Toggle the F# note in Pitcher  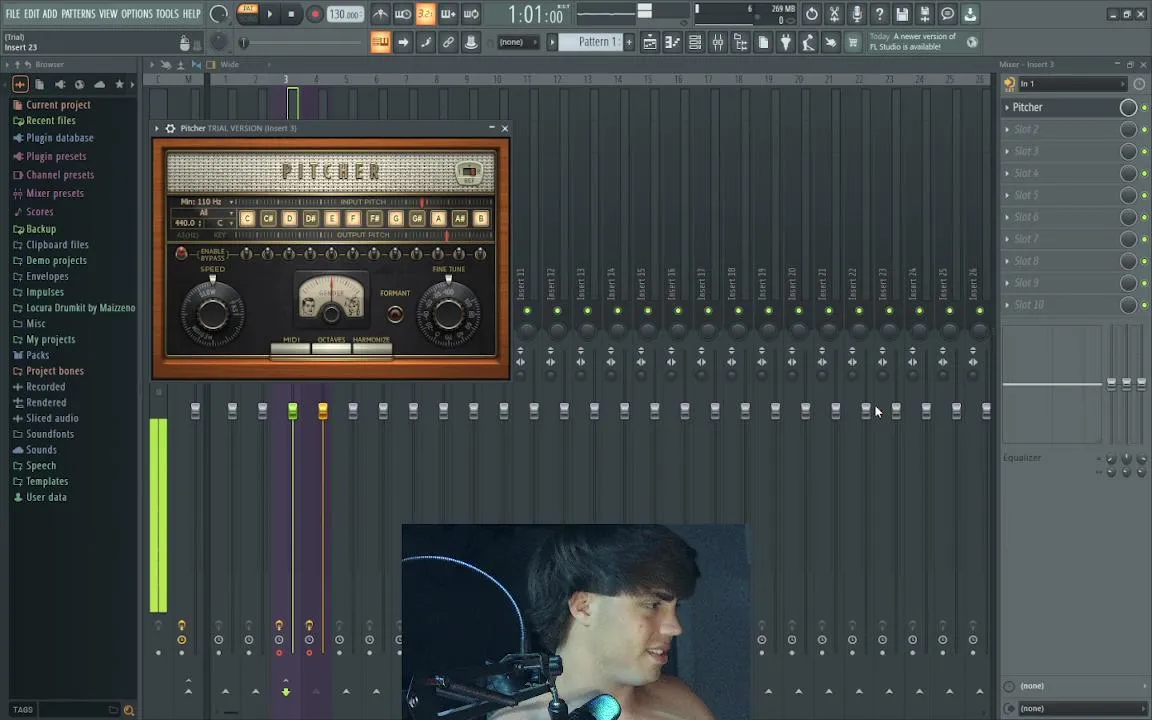375,218
